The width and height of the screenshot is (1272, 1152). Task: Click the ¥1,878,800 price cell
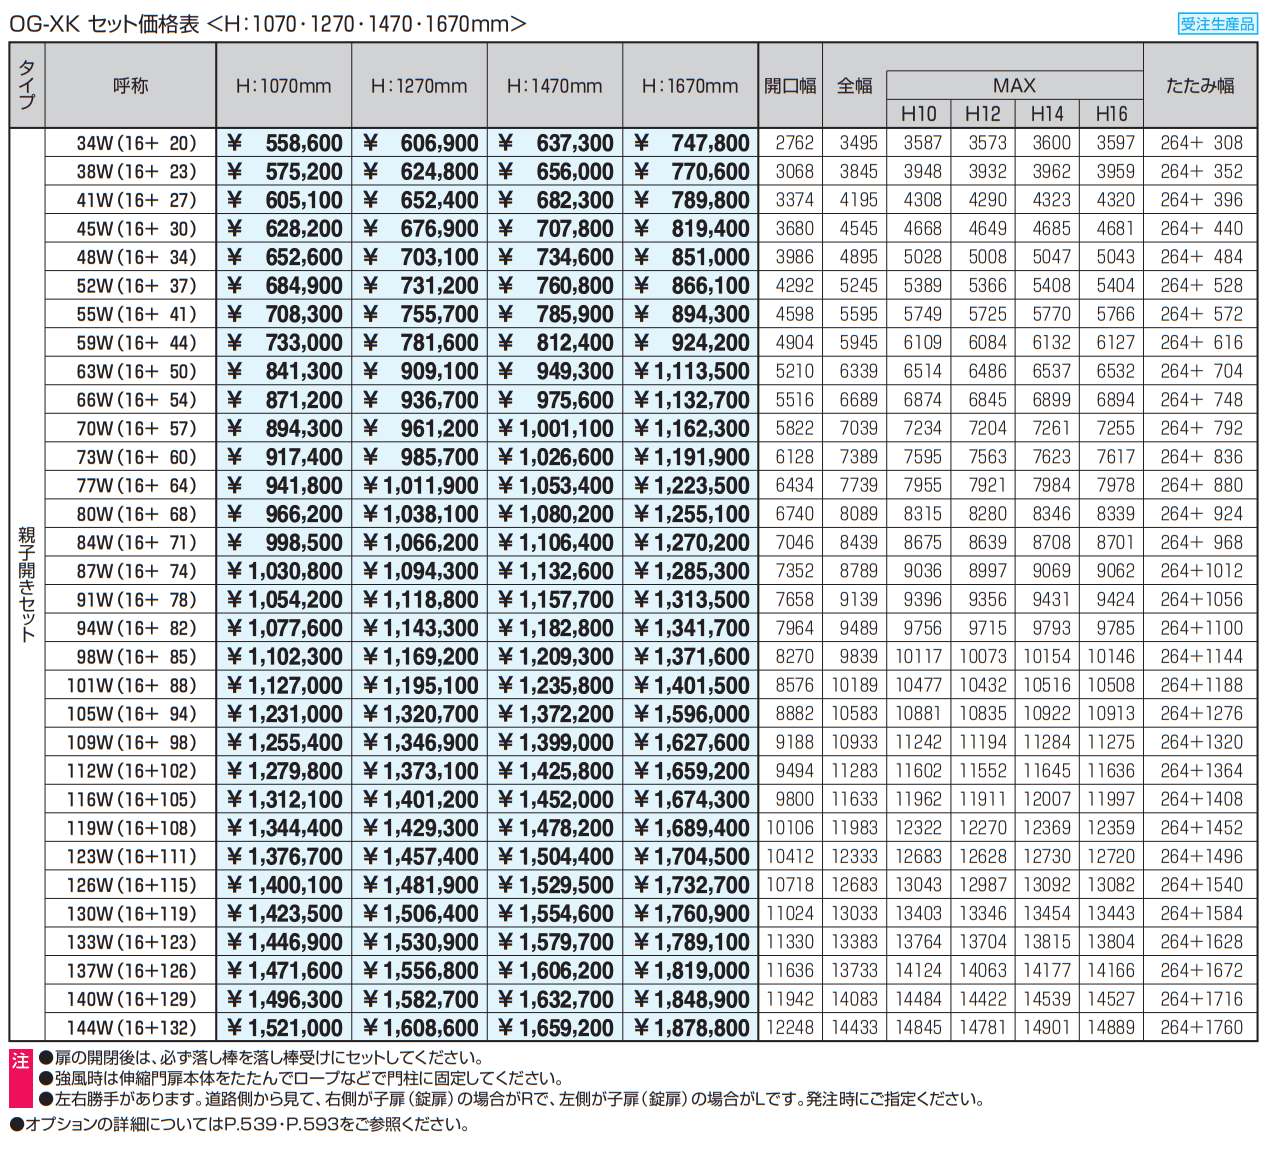(691, 1027)
